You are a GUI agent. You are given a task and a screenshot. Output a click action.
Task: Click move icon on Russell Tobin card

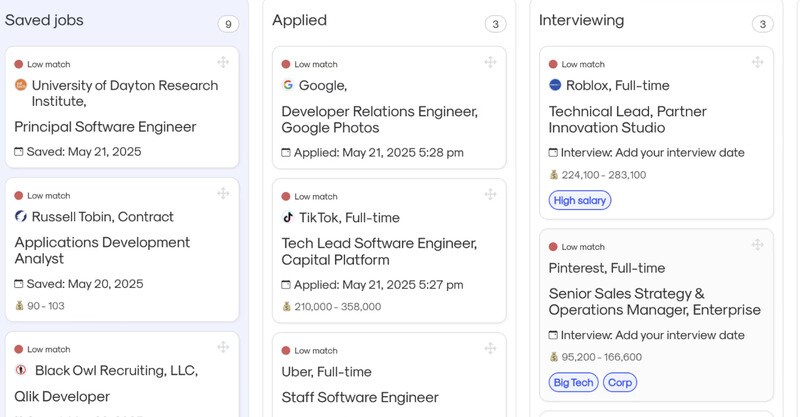pyautogui.click(x=223, y=195)
